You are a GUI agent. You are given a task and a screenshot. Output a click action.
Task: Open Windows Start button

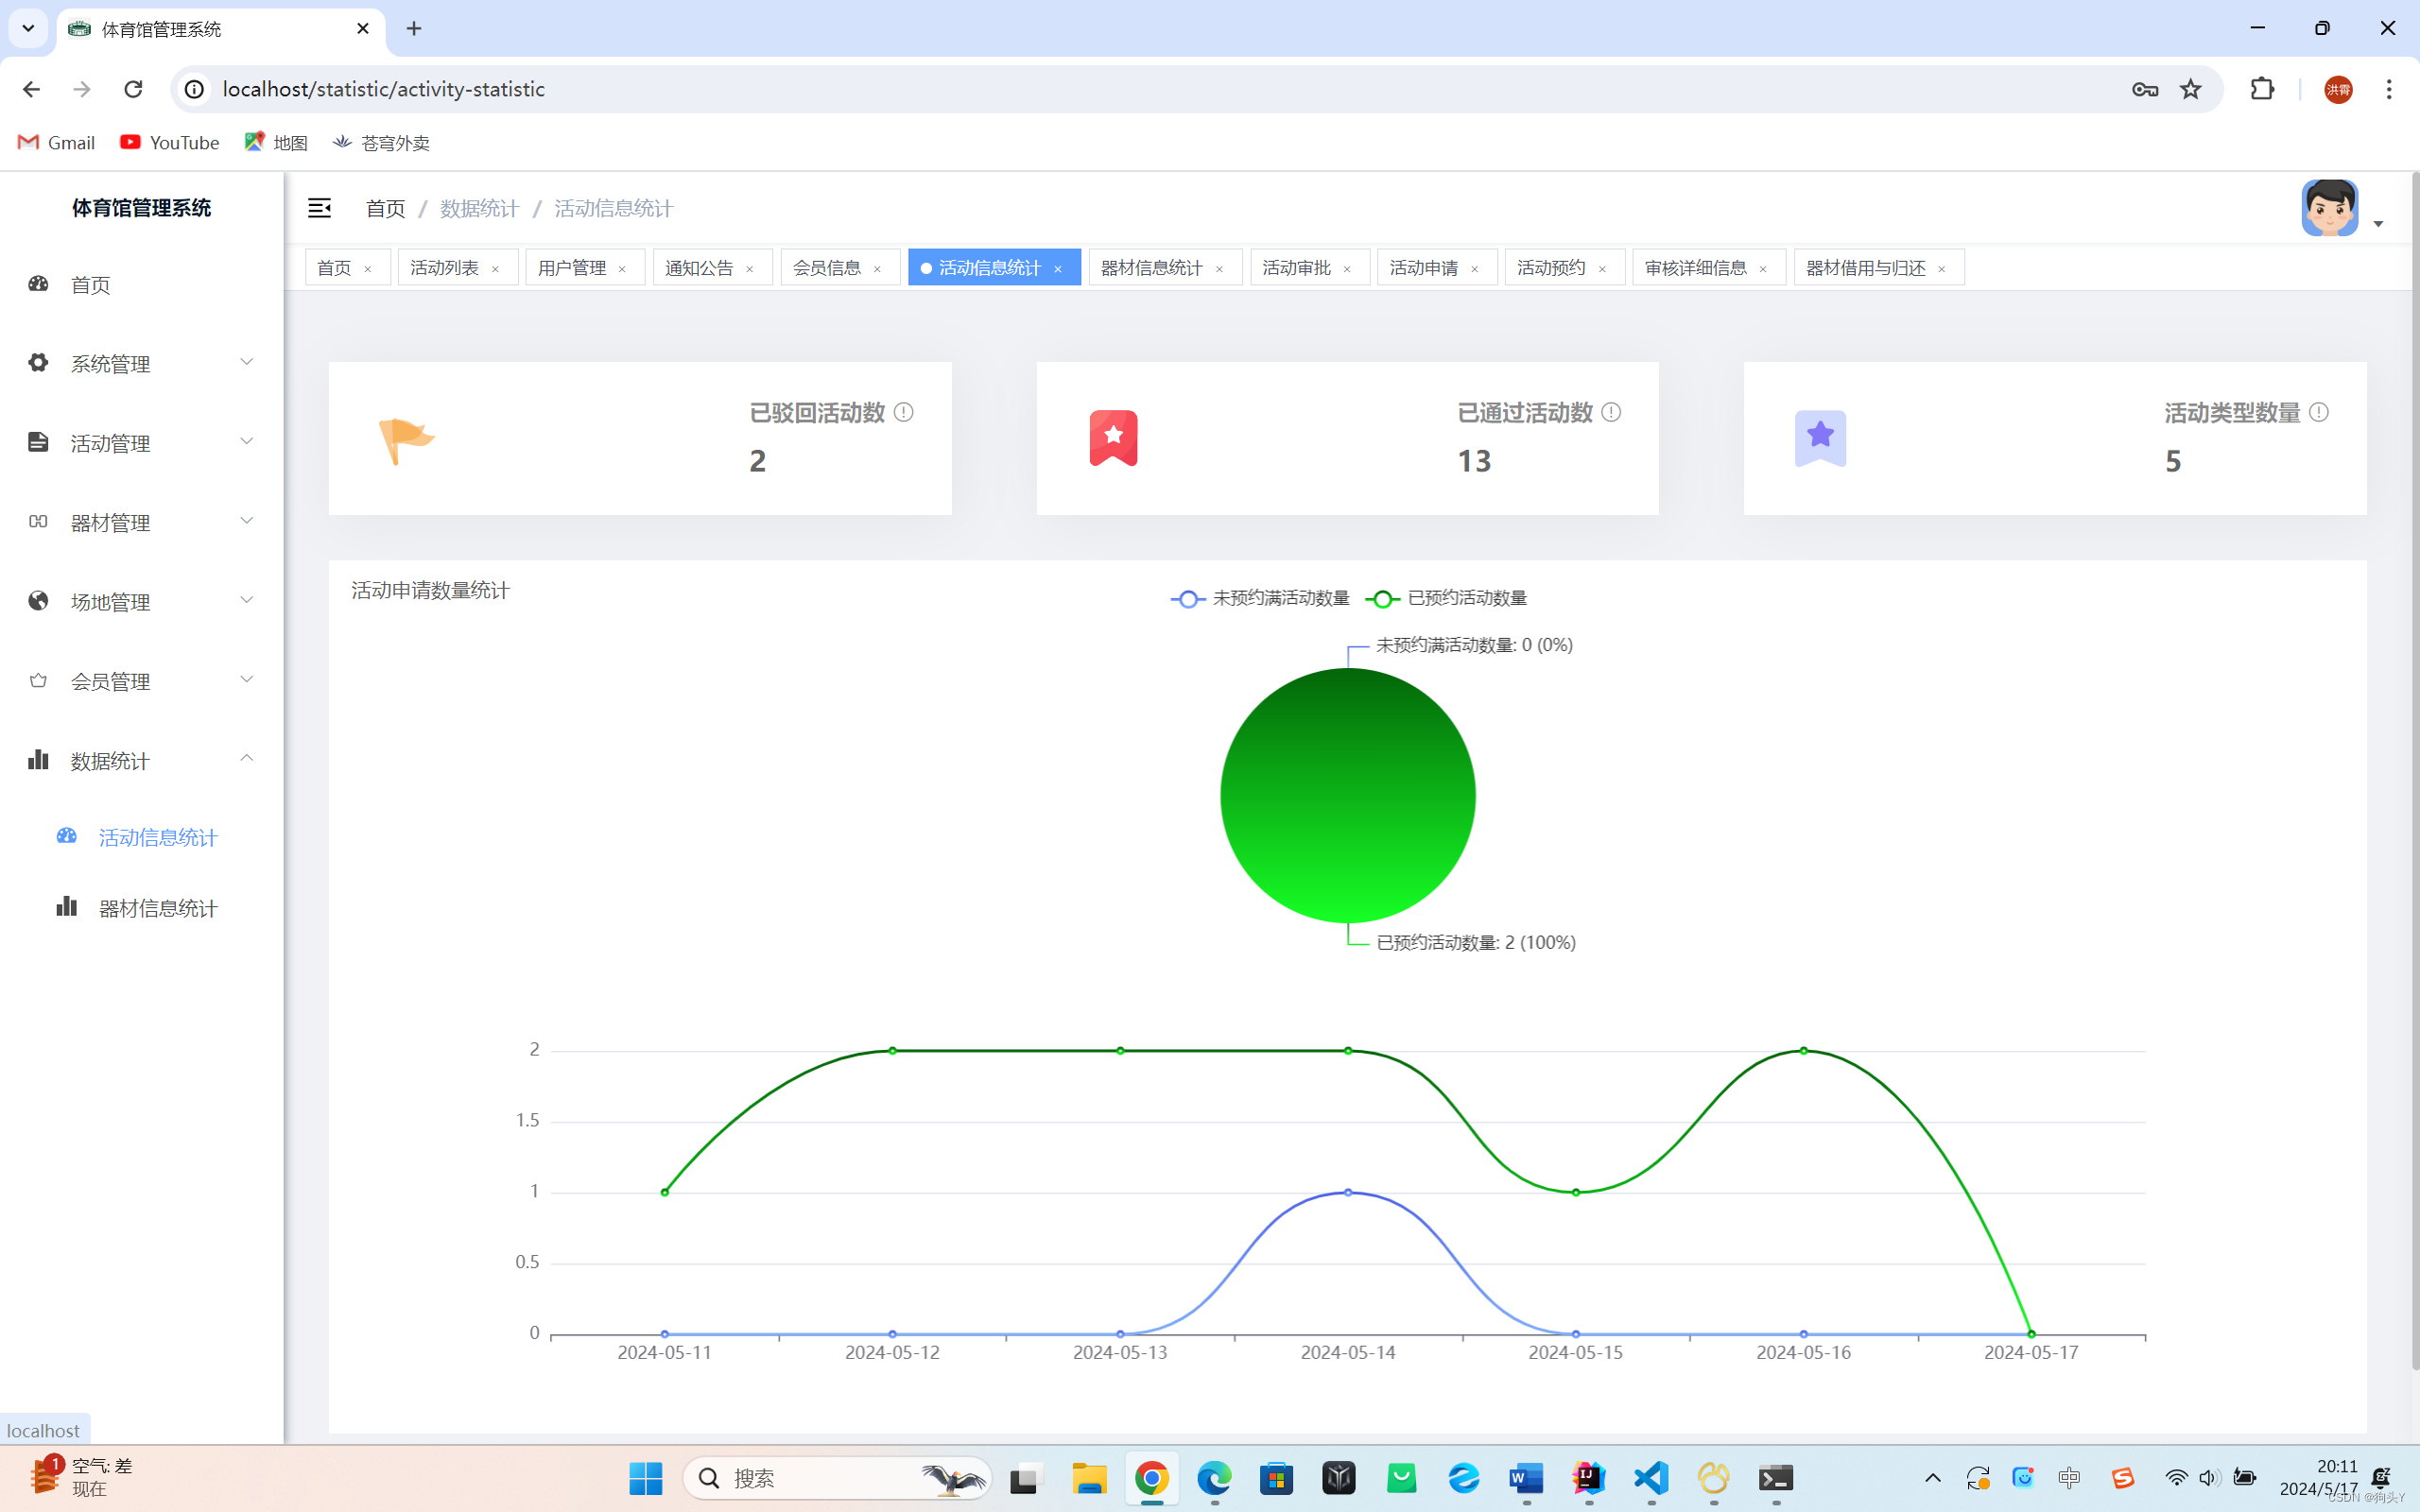pyautogui.click(x=646, y=1478)
